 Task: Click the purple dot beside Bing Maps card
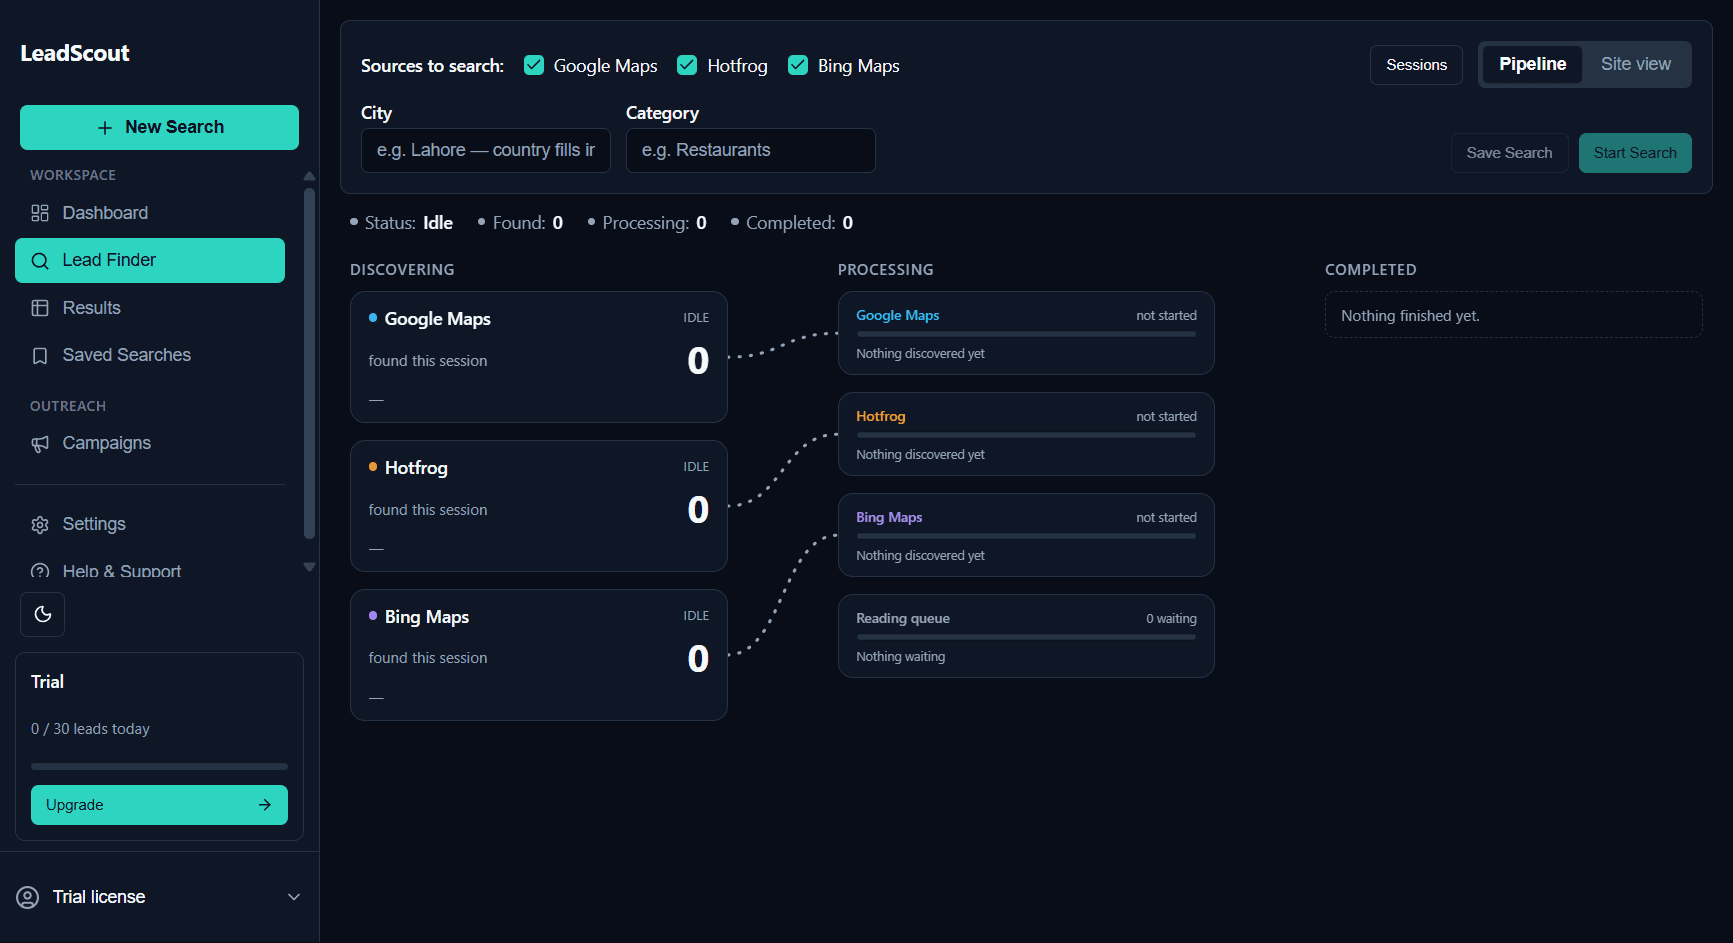(x=373, y=616)
